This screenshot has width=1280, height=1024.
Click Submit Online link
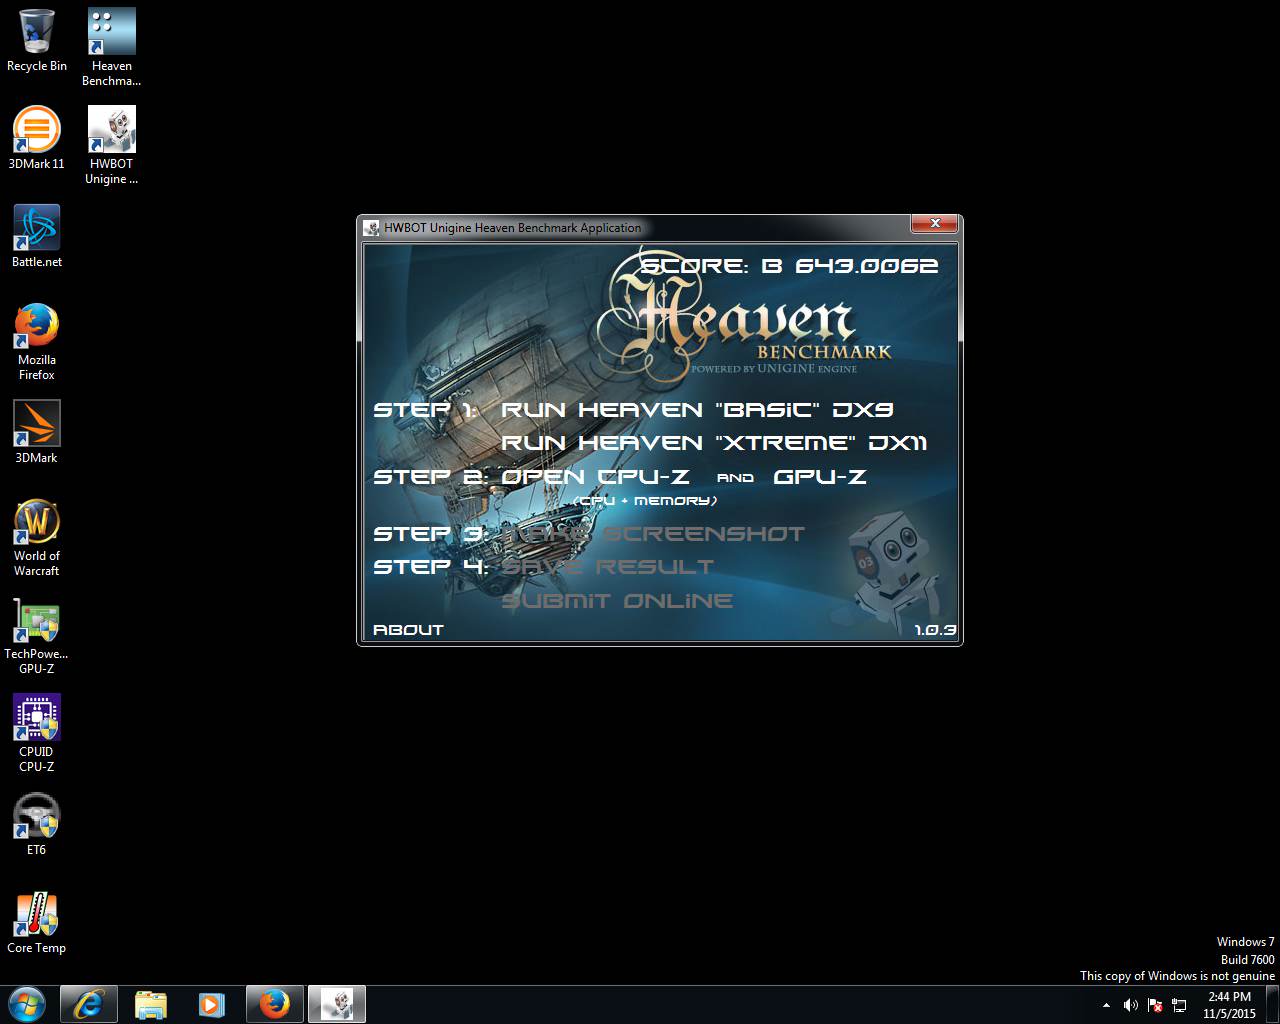coord(617,601)
